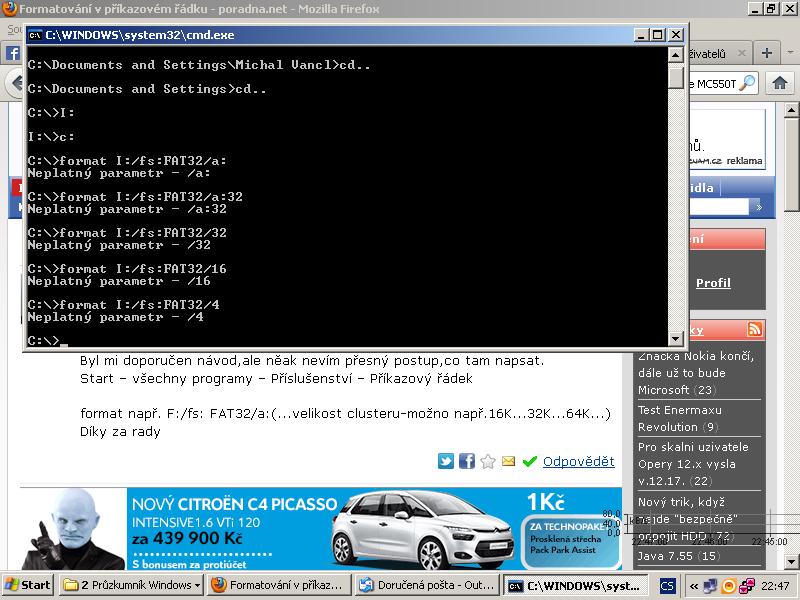Click the orange round tray icon
The width and height of the screenshot is (800, 600).
pyautogui.click(x=729, y=585)
